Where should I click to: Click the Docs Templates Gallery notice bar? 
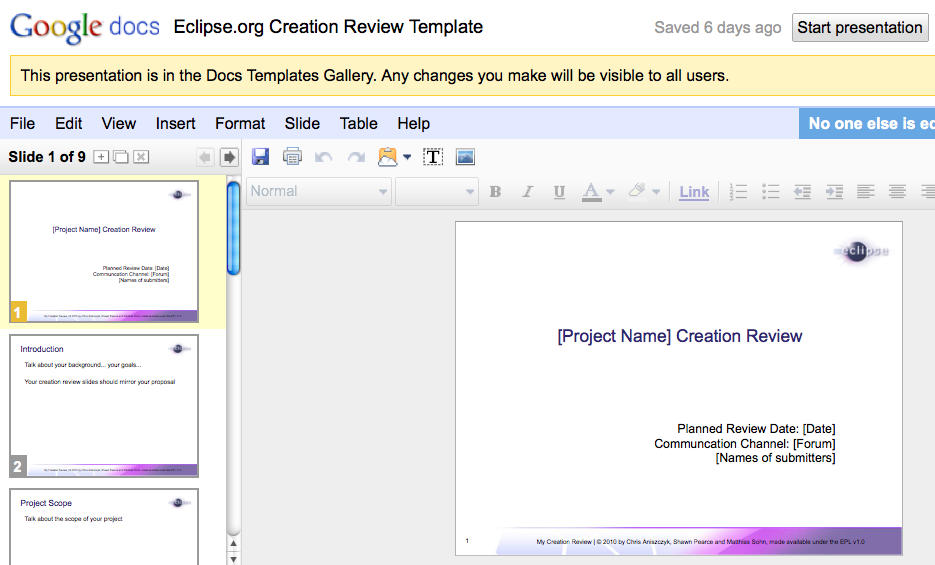[x=472, y=76]
